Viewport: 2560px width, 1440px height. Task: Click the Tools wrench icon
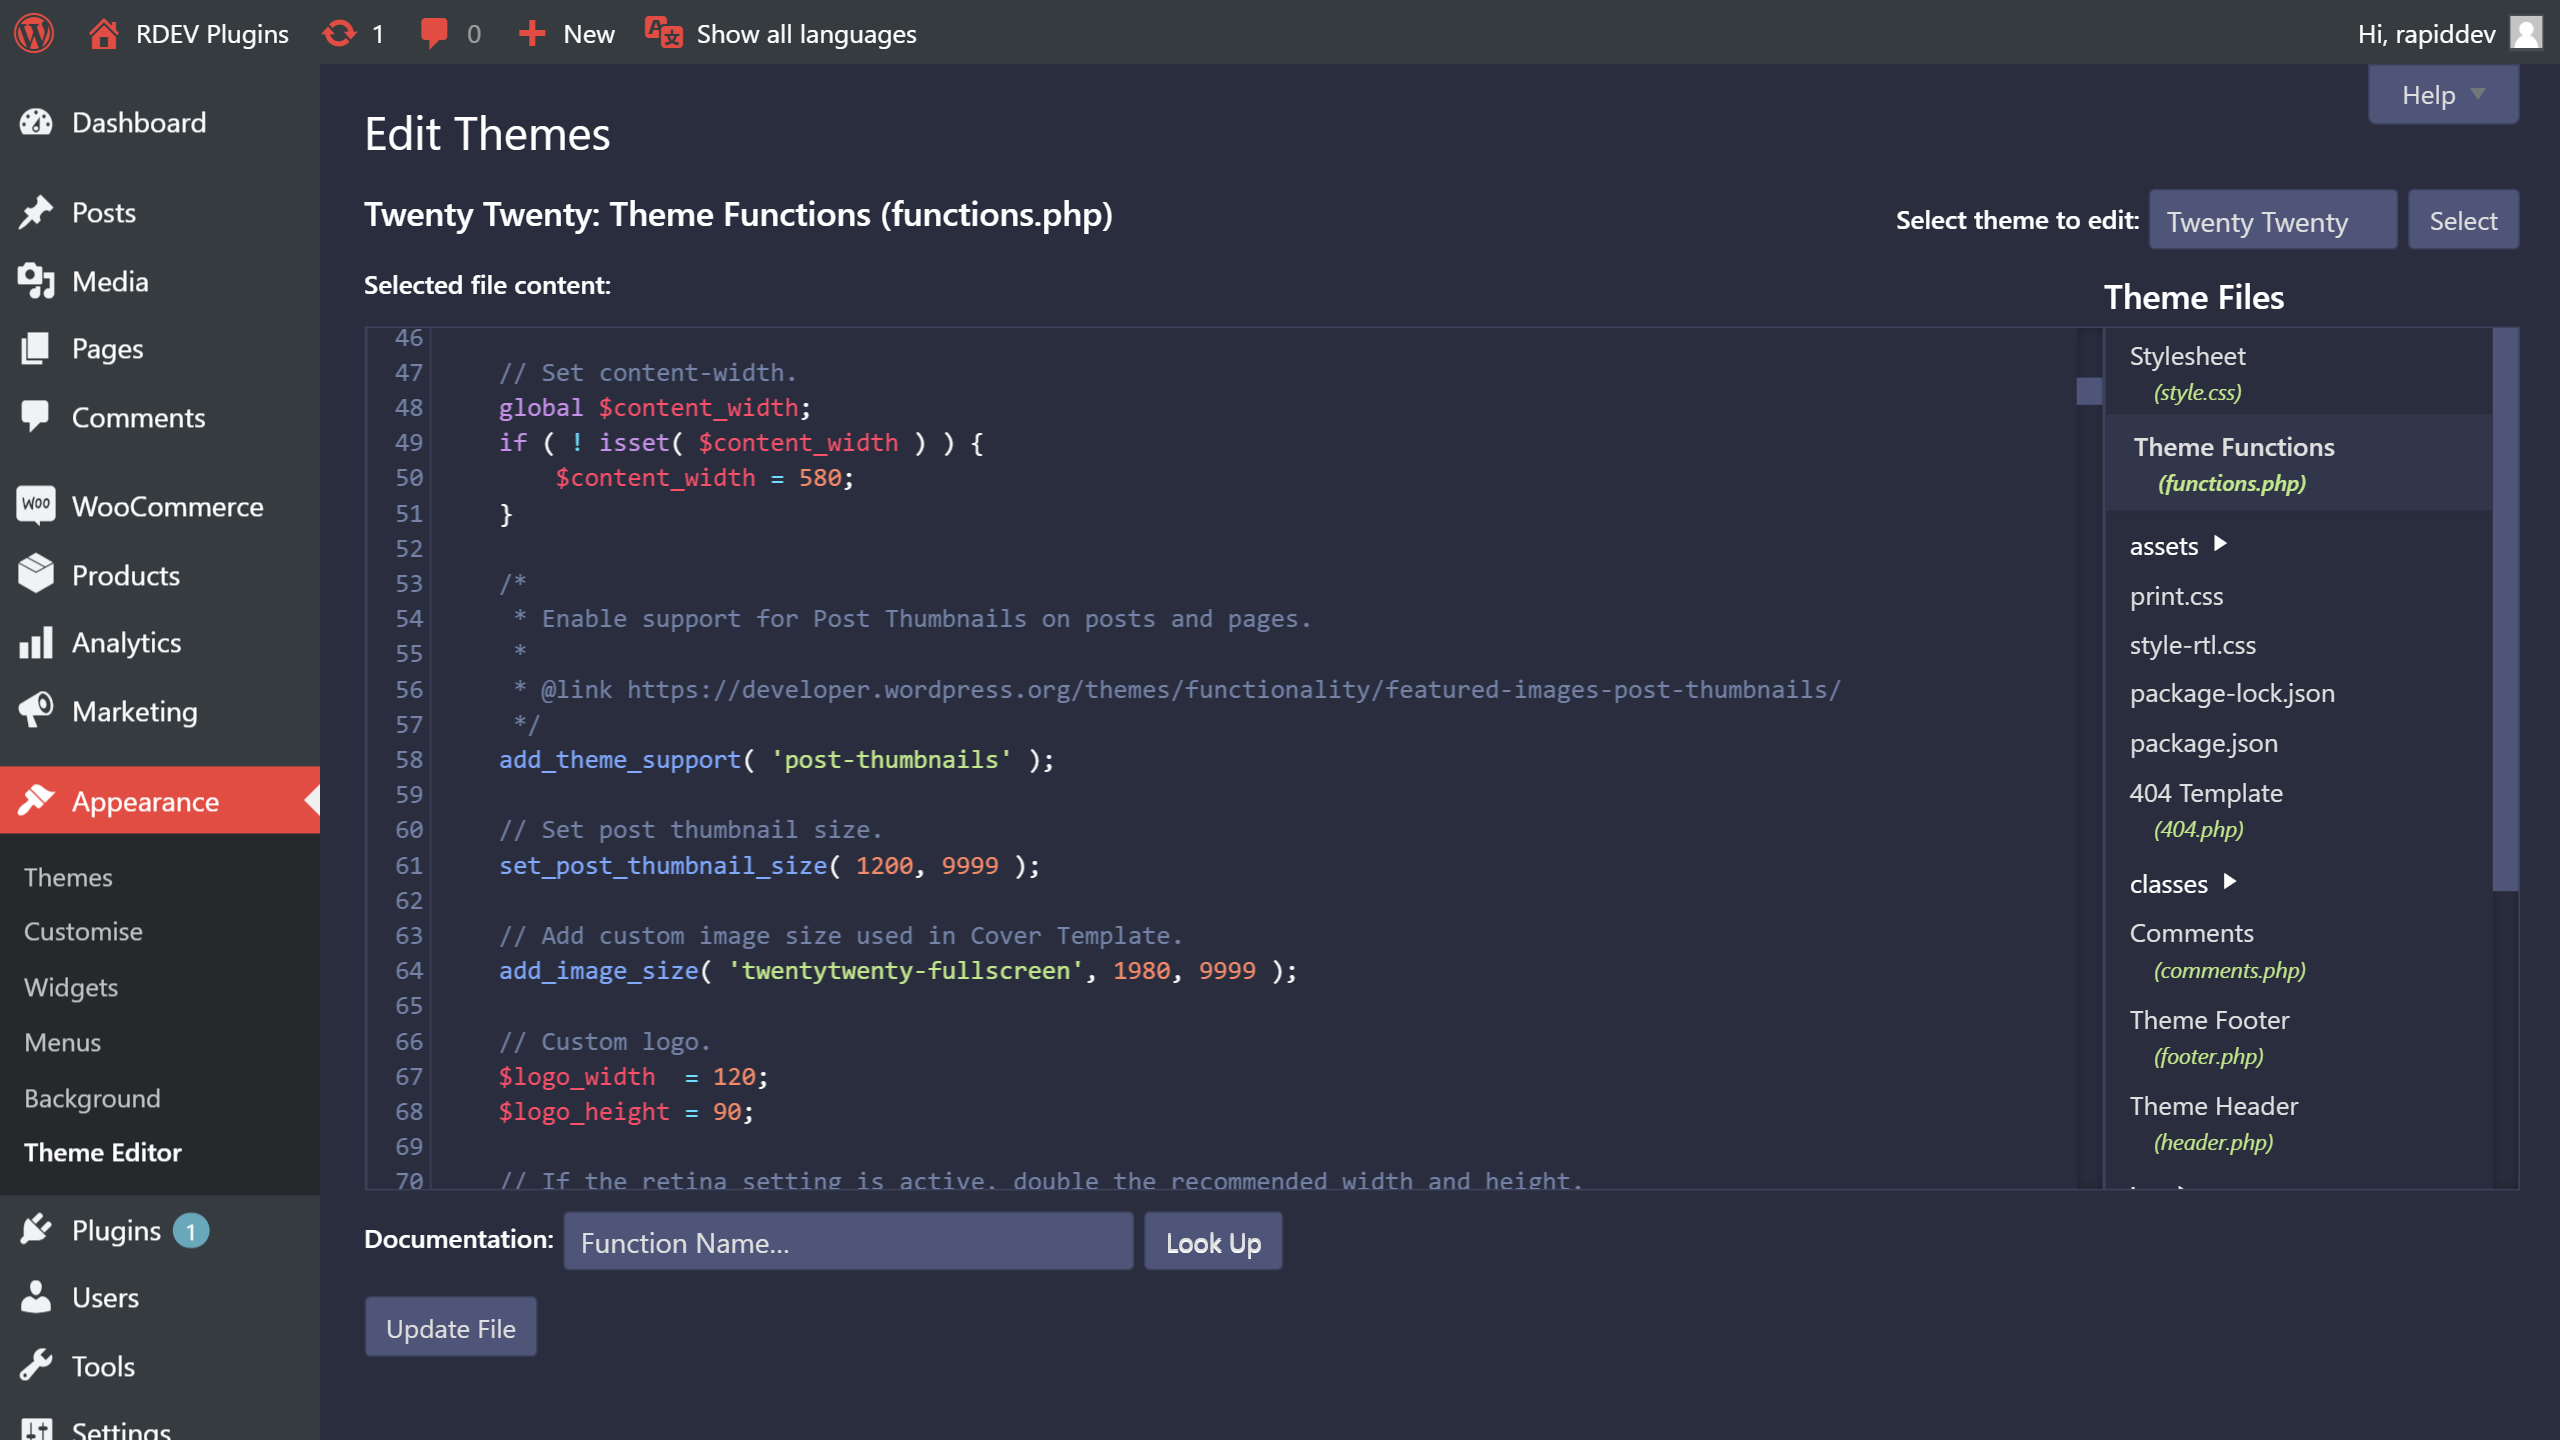(x=36, y=1365)
